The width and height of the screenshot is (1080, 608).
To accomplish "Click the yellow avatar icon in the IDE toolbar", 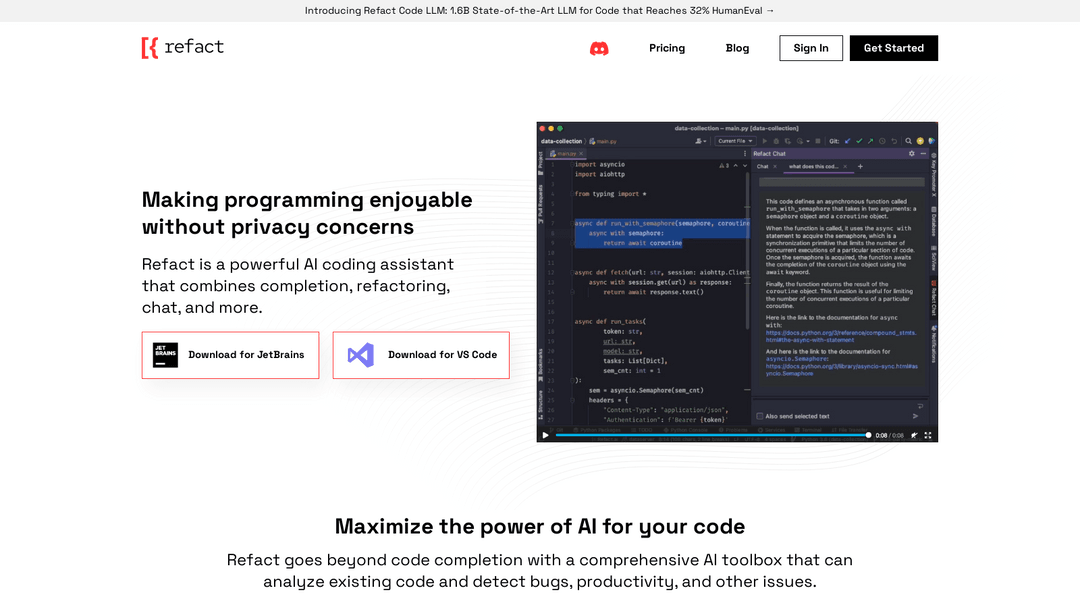I will 920,141.
